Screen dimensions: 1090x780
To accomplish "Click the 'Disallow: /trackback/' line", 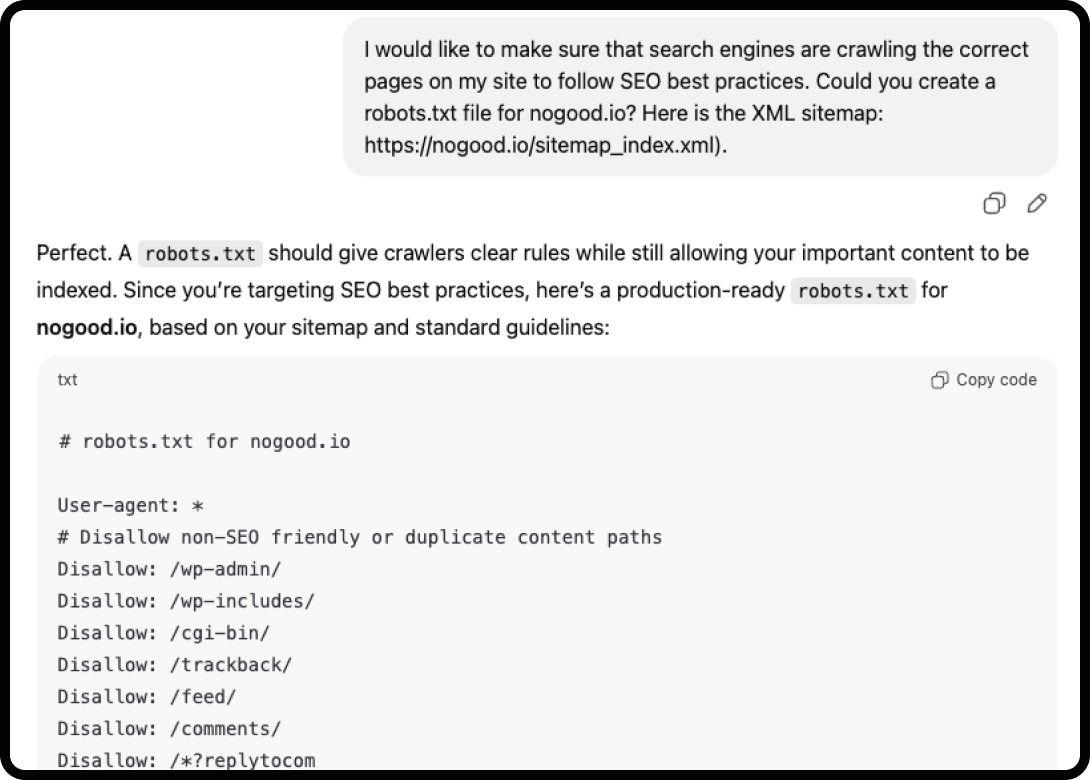I will [x=175, y=665].
